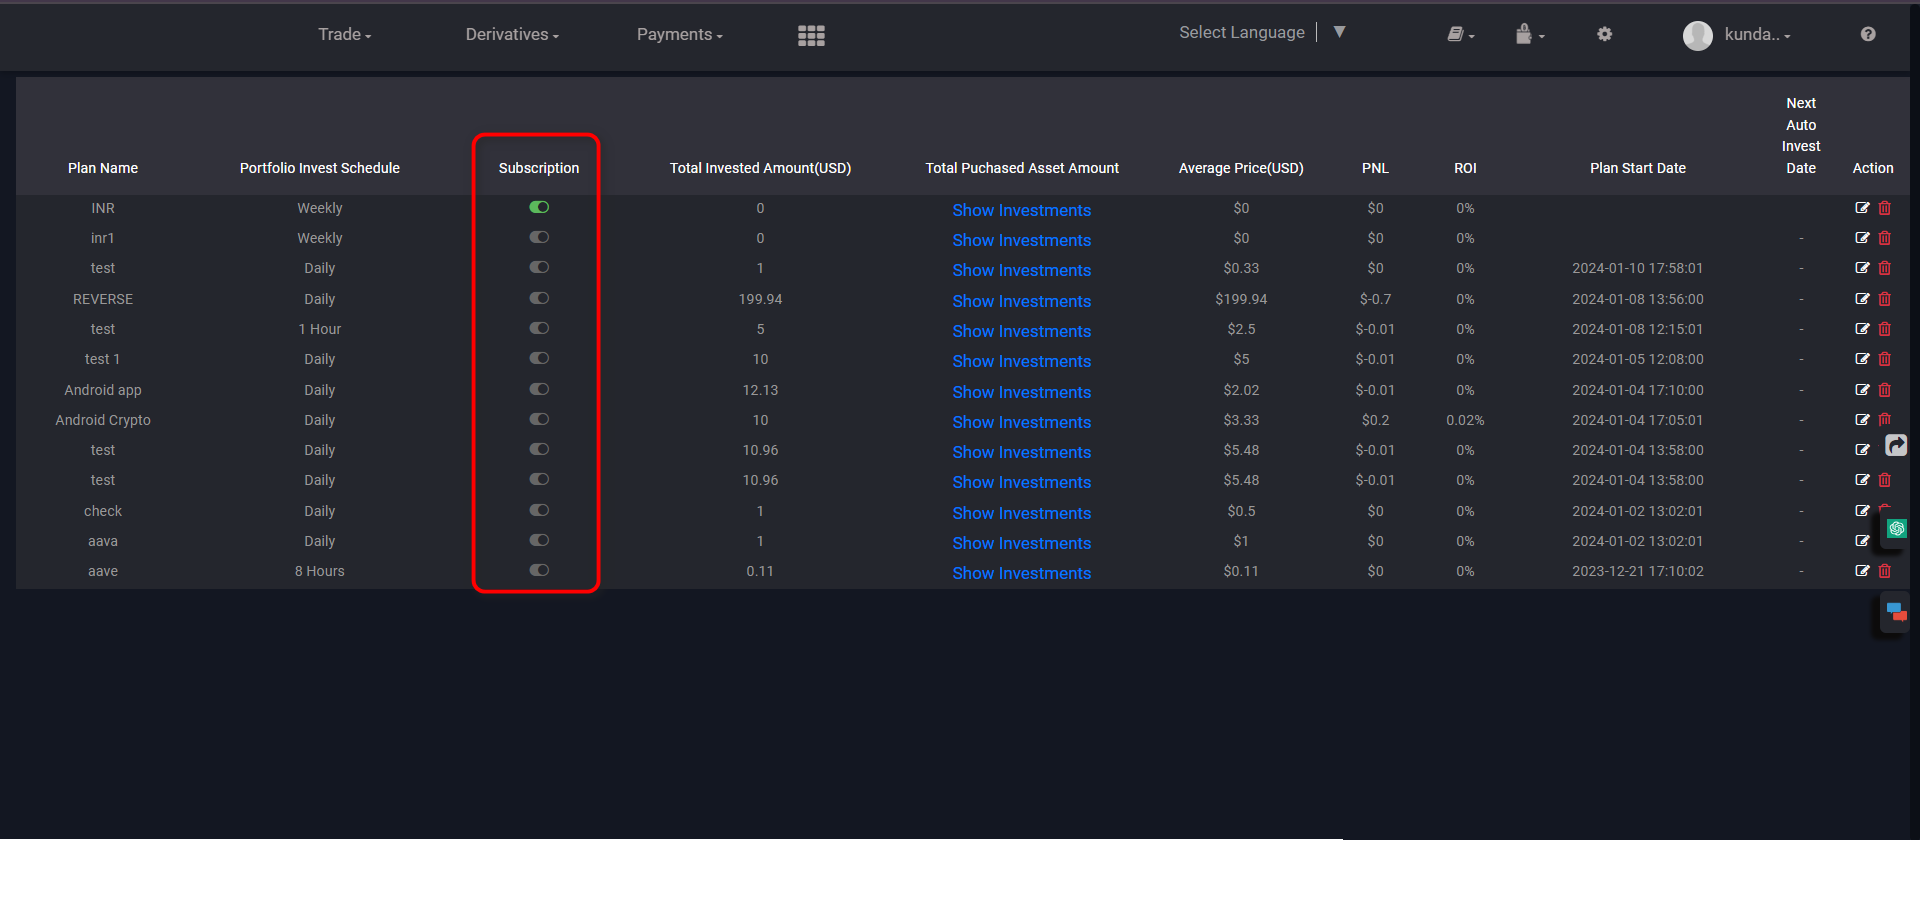Open the wallet icon in the header

click(x=1524, y=34)
